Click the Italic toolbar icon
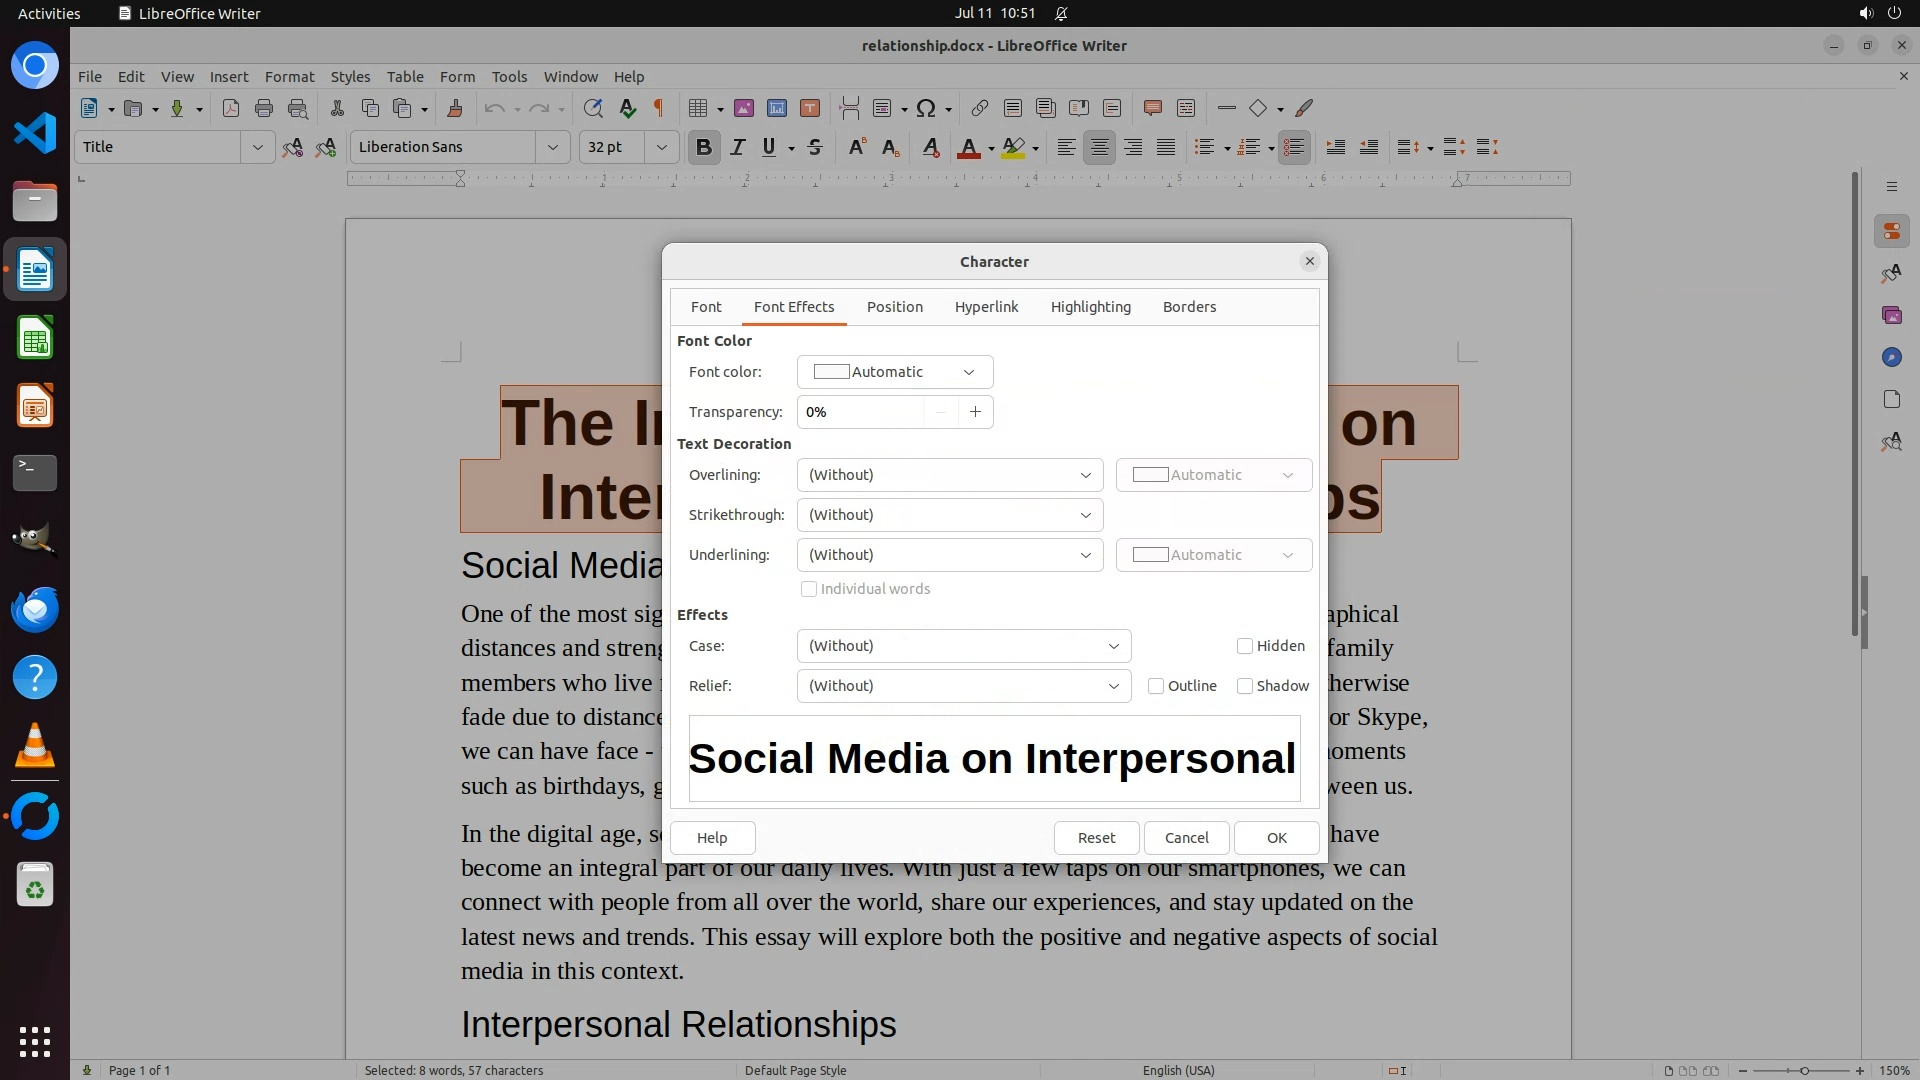Screen dimensions: 1920x1080 point(737,147)
